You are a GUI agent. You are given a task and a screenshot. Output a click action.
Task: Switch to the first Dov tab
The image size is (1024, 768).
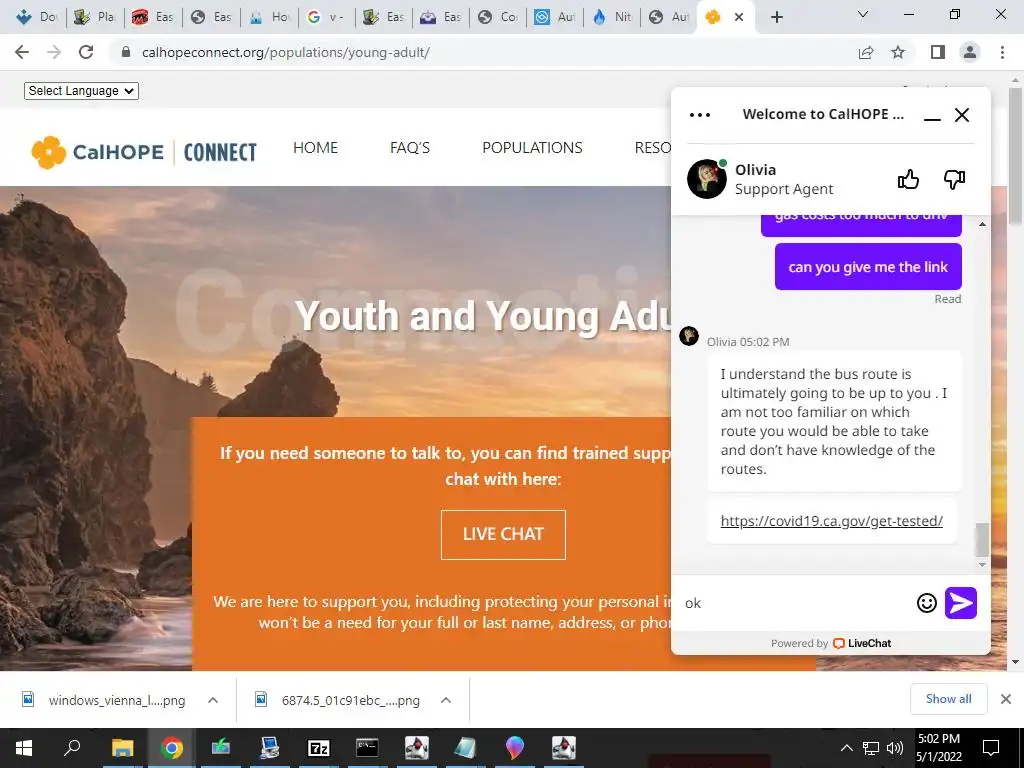38,17
